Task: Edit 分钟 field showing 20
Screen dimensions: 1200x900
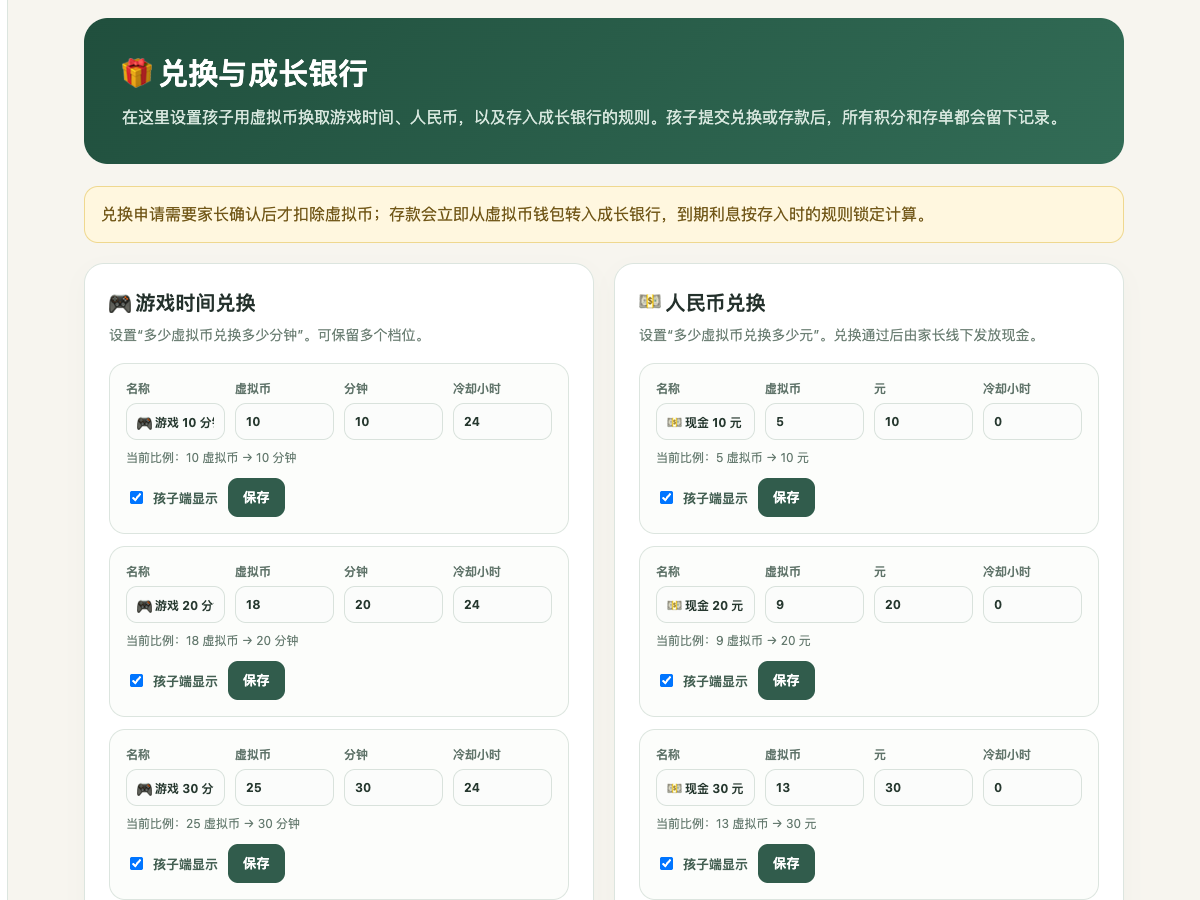Action: 393,604
